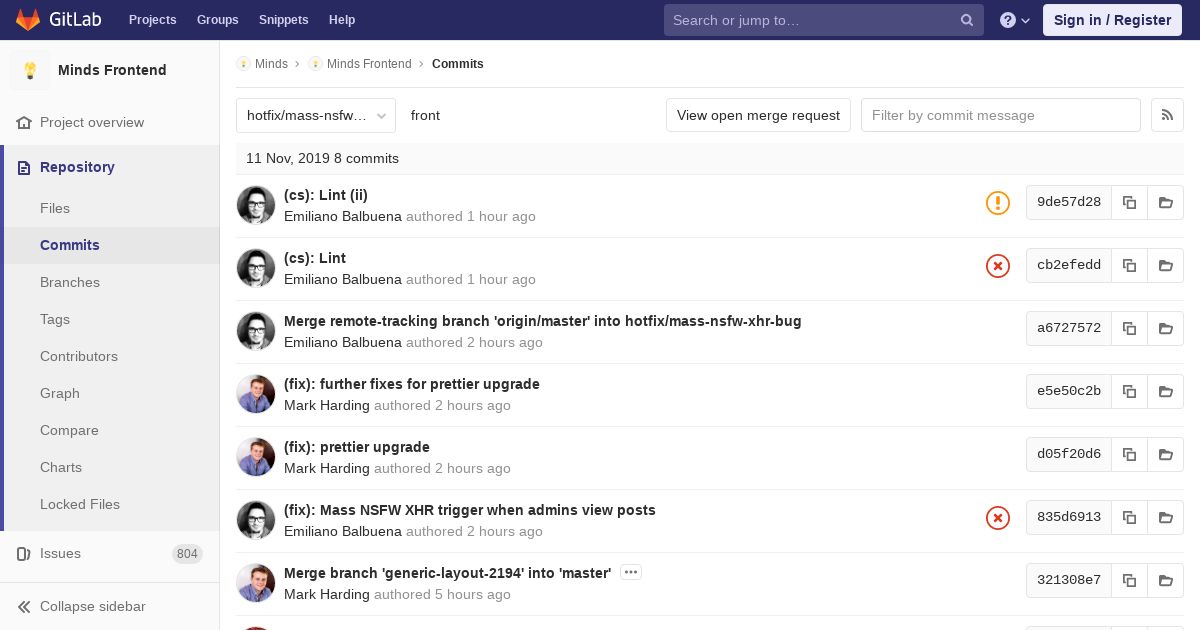Open Charts in the sidebar
1200x630 pixels.
coord(61,467)
